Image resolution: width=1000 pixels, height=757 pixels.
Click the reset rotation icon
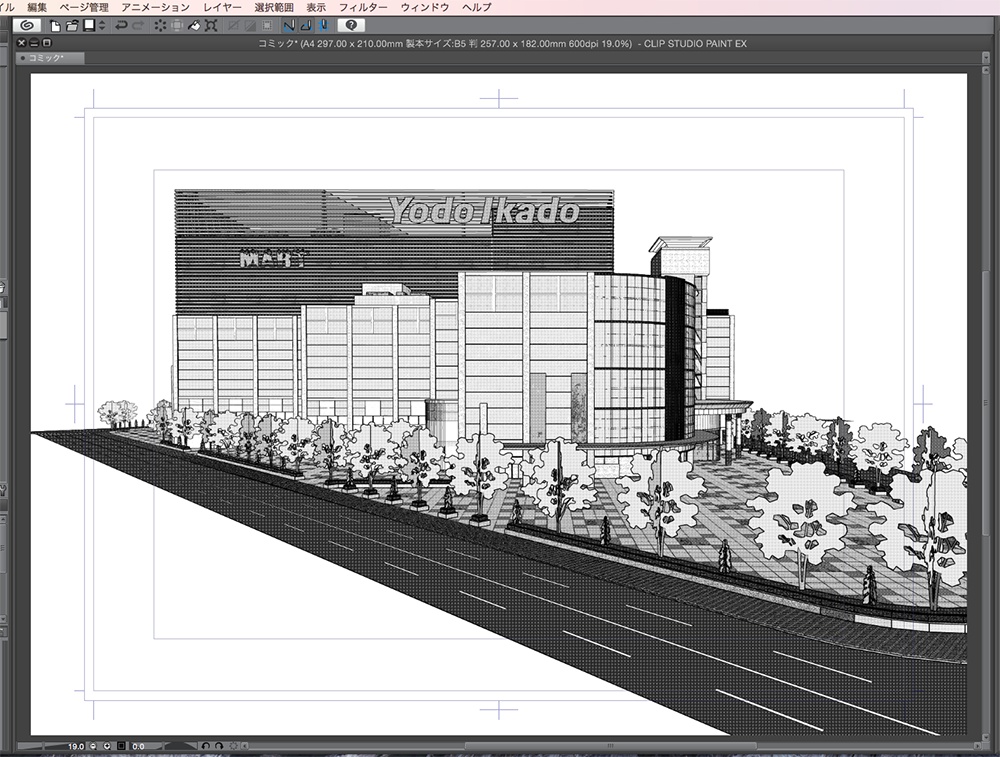click(233, 746)
